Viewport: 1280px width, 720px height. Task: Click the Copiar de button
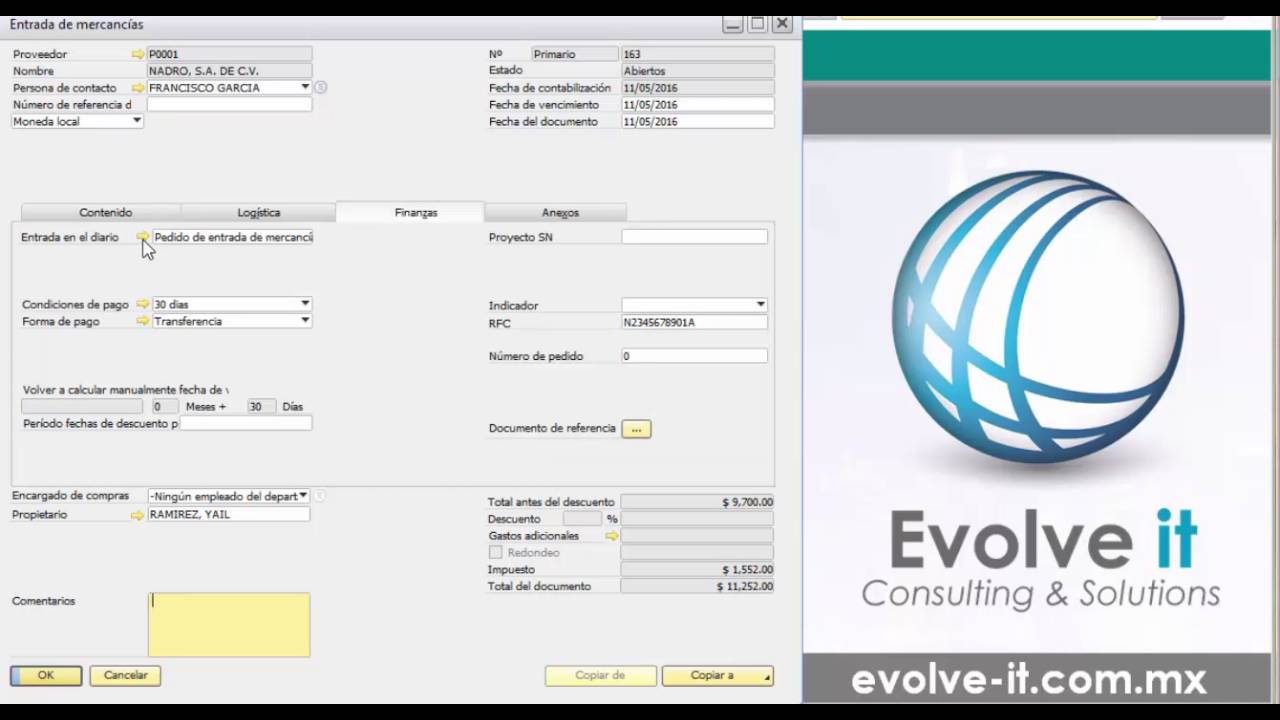point(601,676)
